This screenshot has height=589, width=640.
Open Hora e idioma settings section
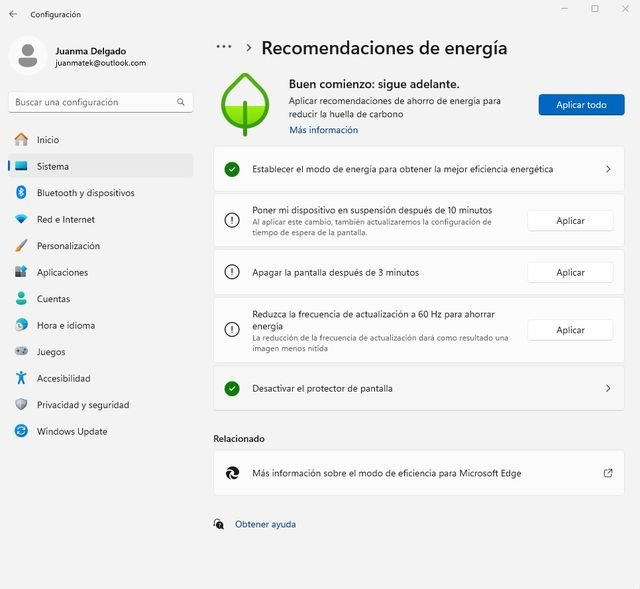pos(65,325)
